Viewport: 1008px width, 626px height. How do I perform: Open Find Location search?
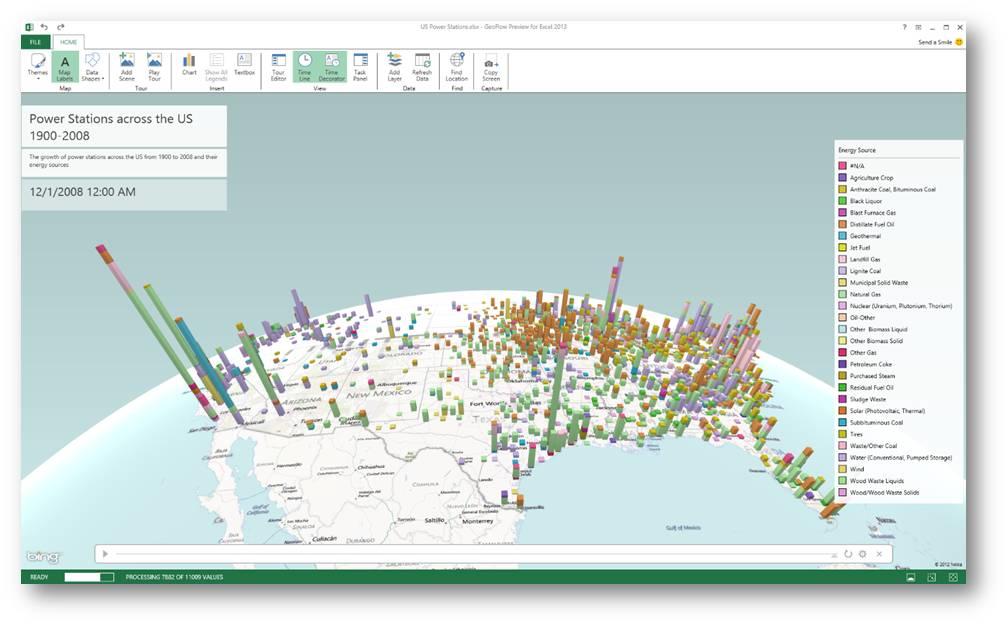tap(457, 66)
